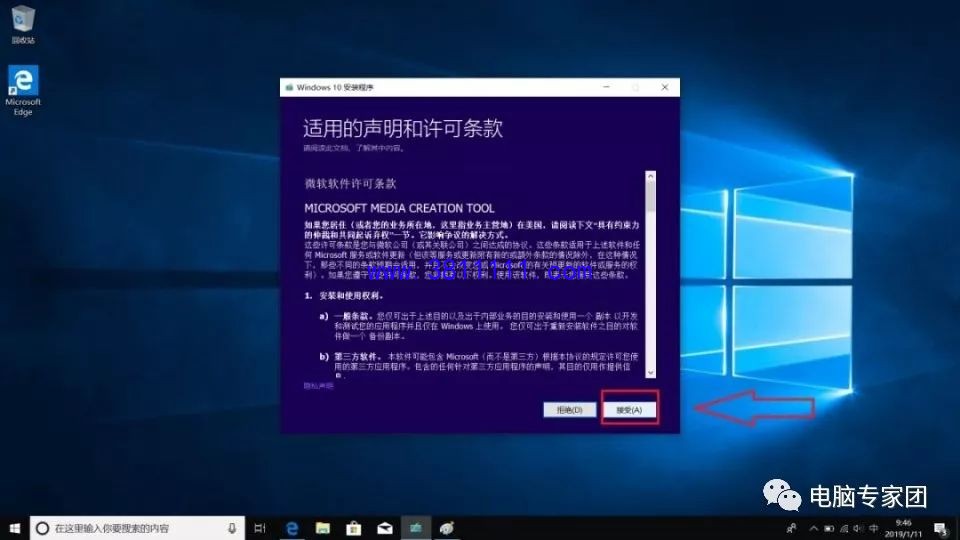Click the 中 input method indicator

click(874, 528)
